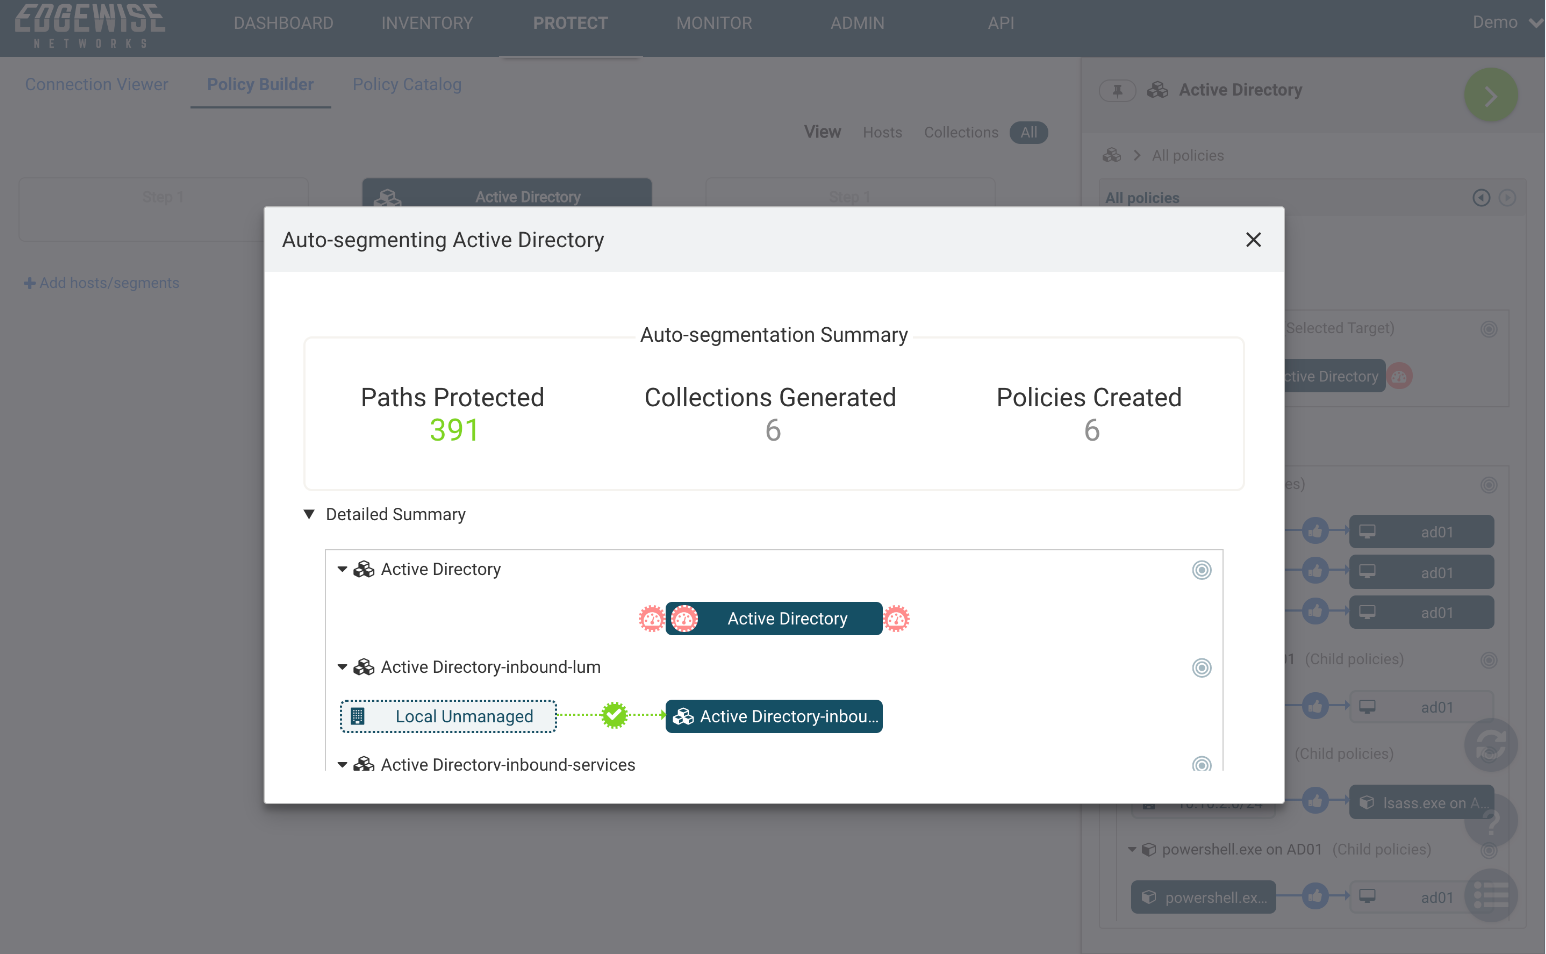Click collections breadcrumb icon in side panel
The height and width of the screenshot is (954, 1546).
point(1112,155)
